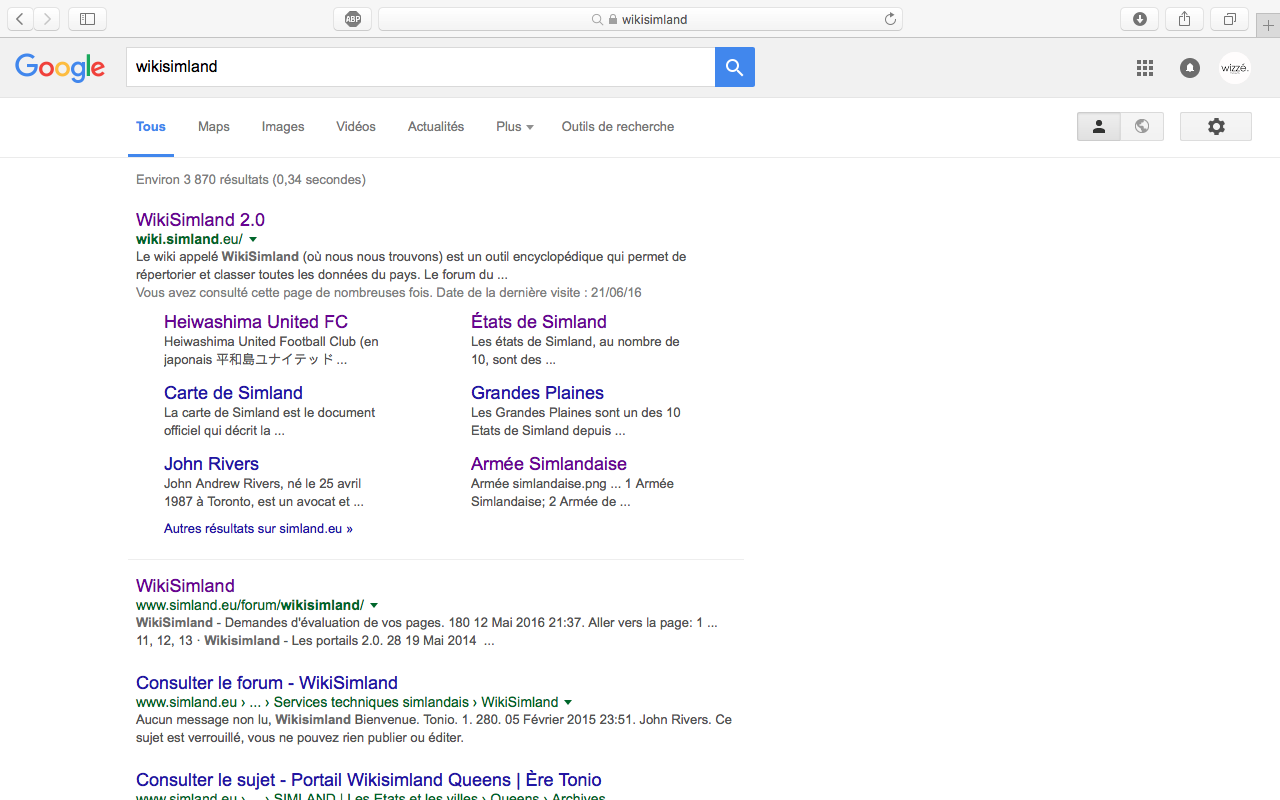The height and width of the screenshot is (800, 1280).
Task: Show Safari downloads
Action: point(1139,19)
